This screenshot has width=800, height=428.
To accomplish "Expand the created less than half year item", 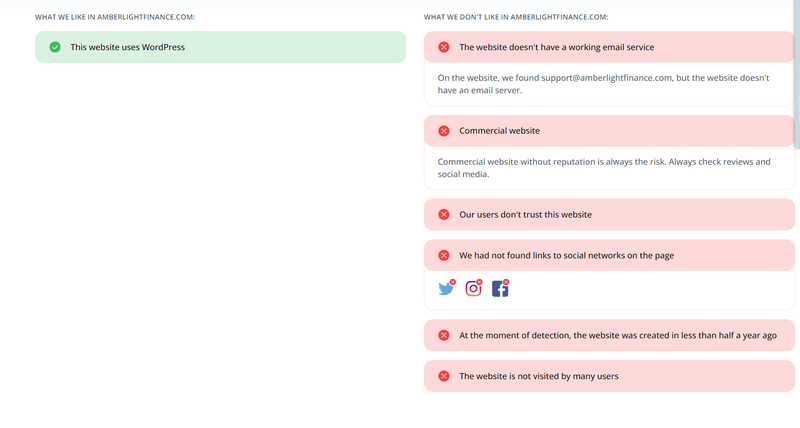I will coord(609,335).
